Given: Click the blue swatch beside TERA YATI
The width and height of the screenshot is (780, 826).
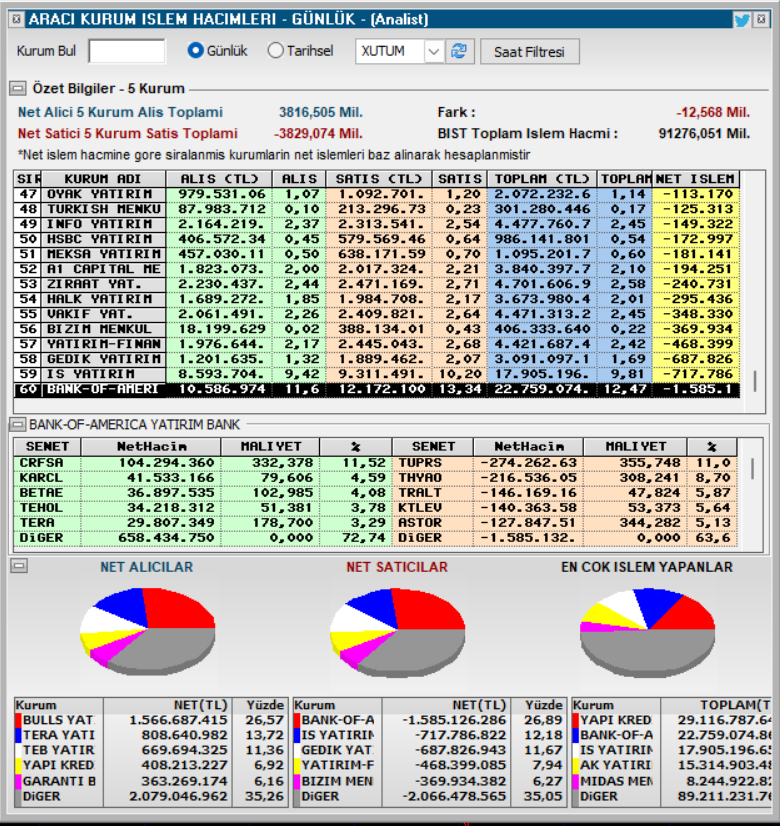Looking at the screenshot, I should [18, 735].
